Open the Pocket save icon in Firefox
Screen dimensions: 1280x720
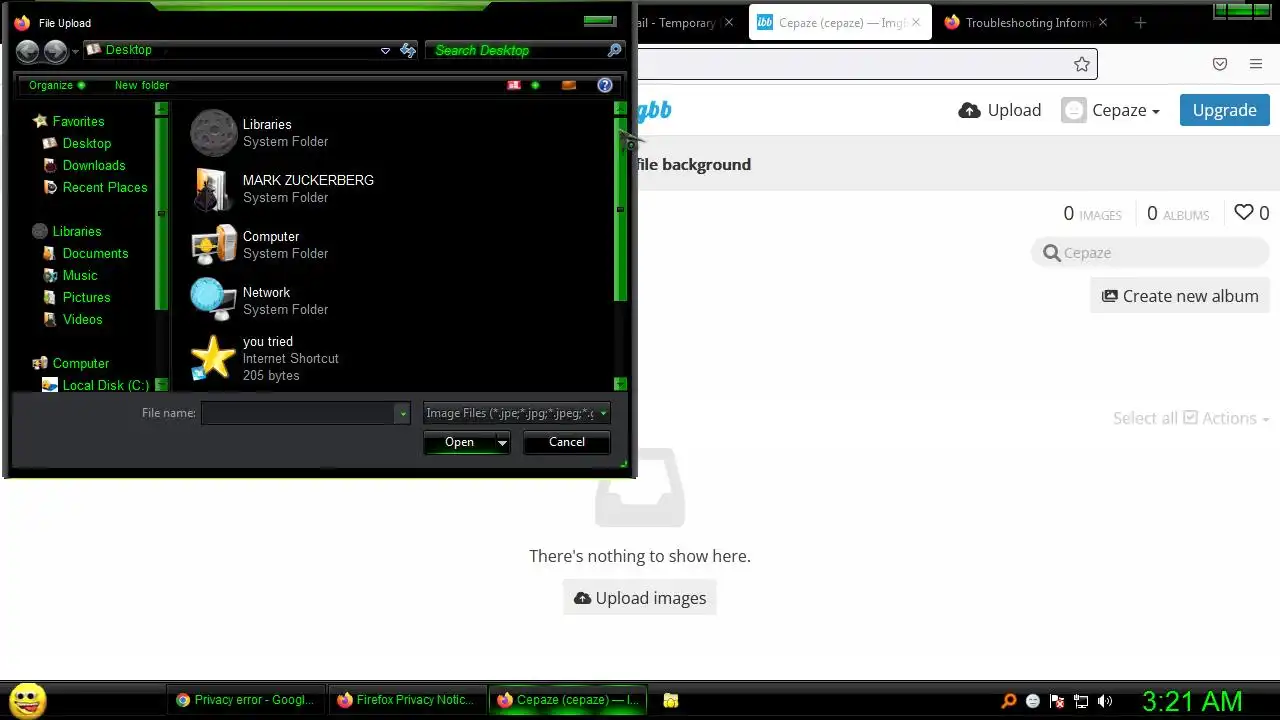point(1220,64)
